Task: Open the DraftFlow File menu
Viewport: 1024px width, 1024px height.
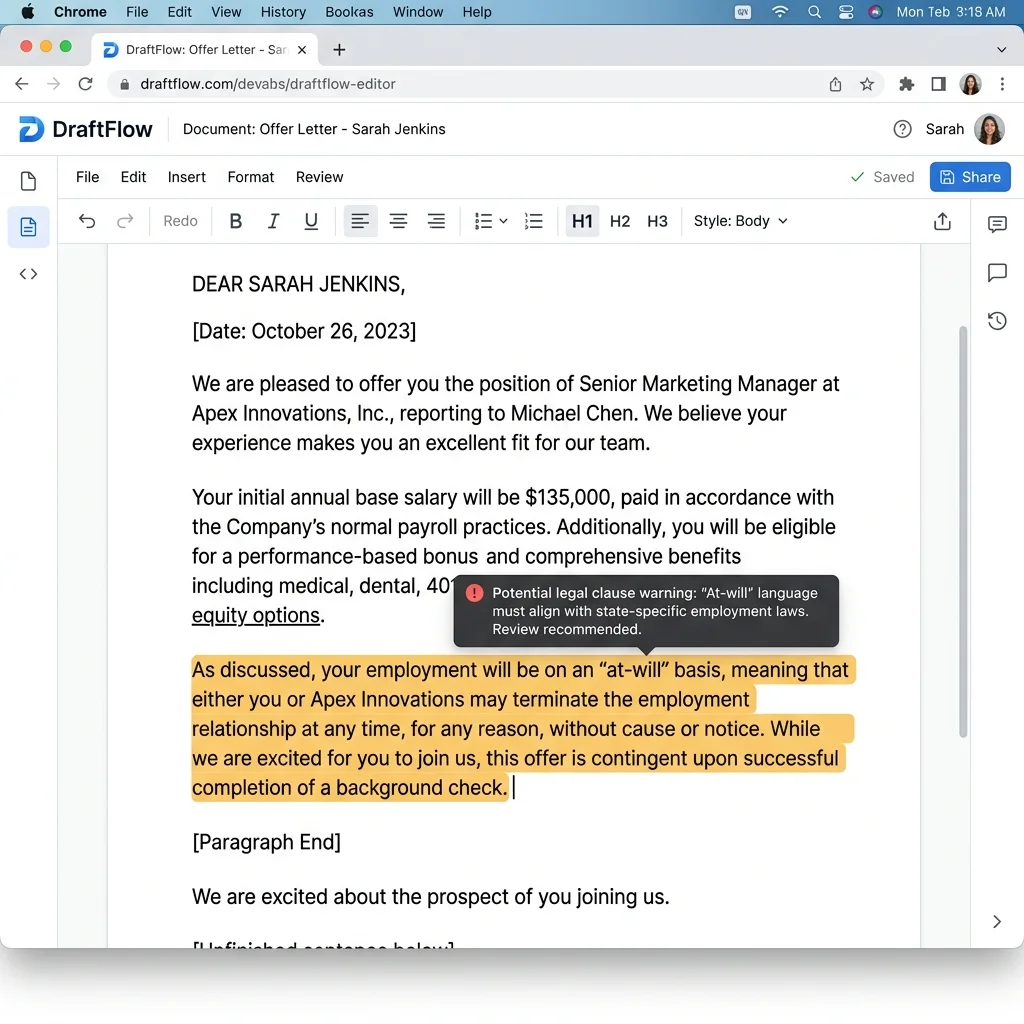Action: 88,177
